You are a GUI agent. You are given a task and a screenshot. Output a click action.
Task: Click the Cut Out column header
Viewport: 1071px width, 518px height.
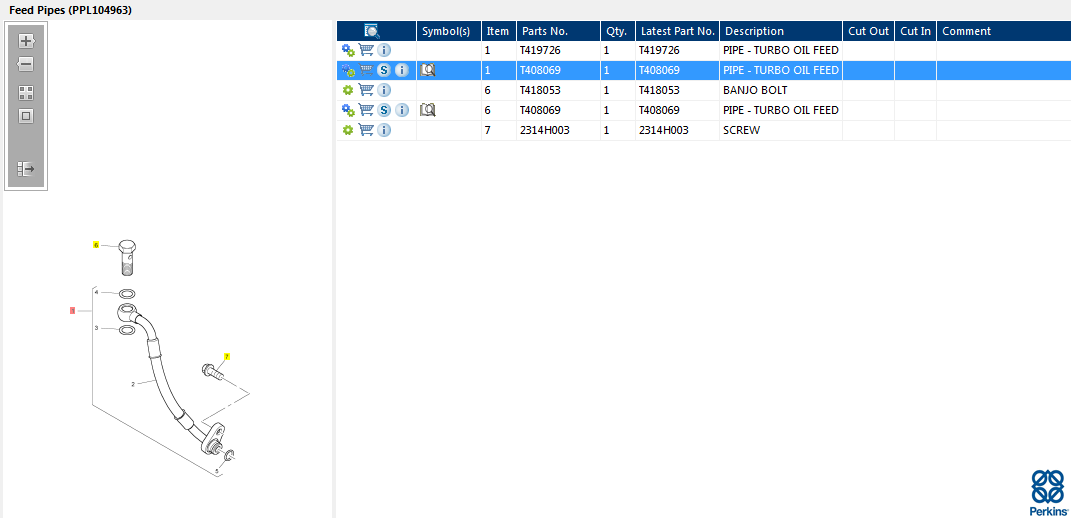pos(868,31)
